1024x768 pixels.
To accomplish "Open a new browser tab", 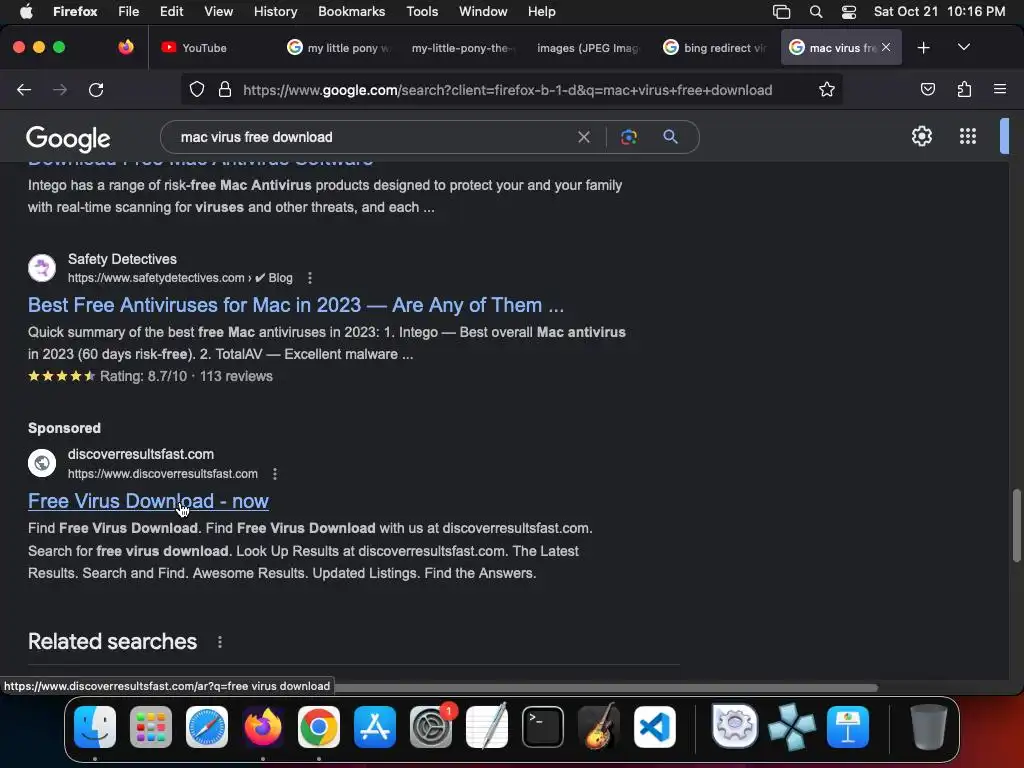I will 923,48.
